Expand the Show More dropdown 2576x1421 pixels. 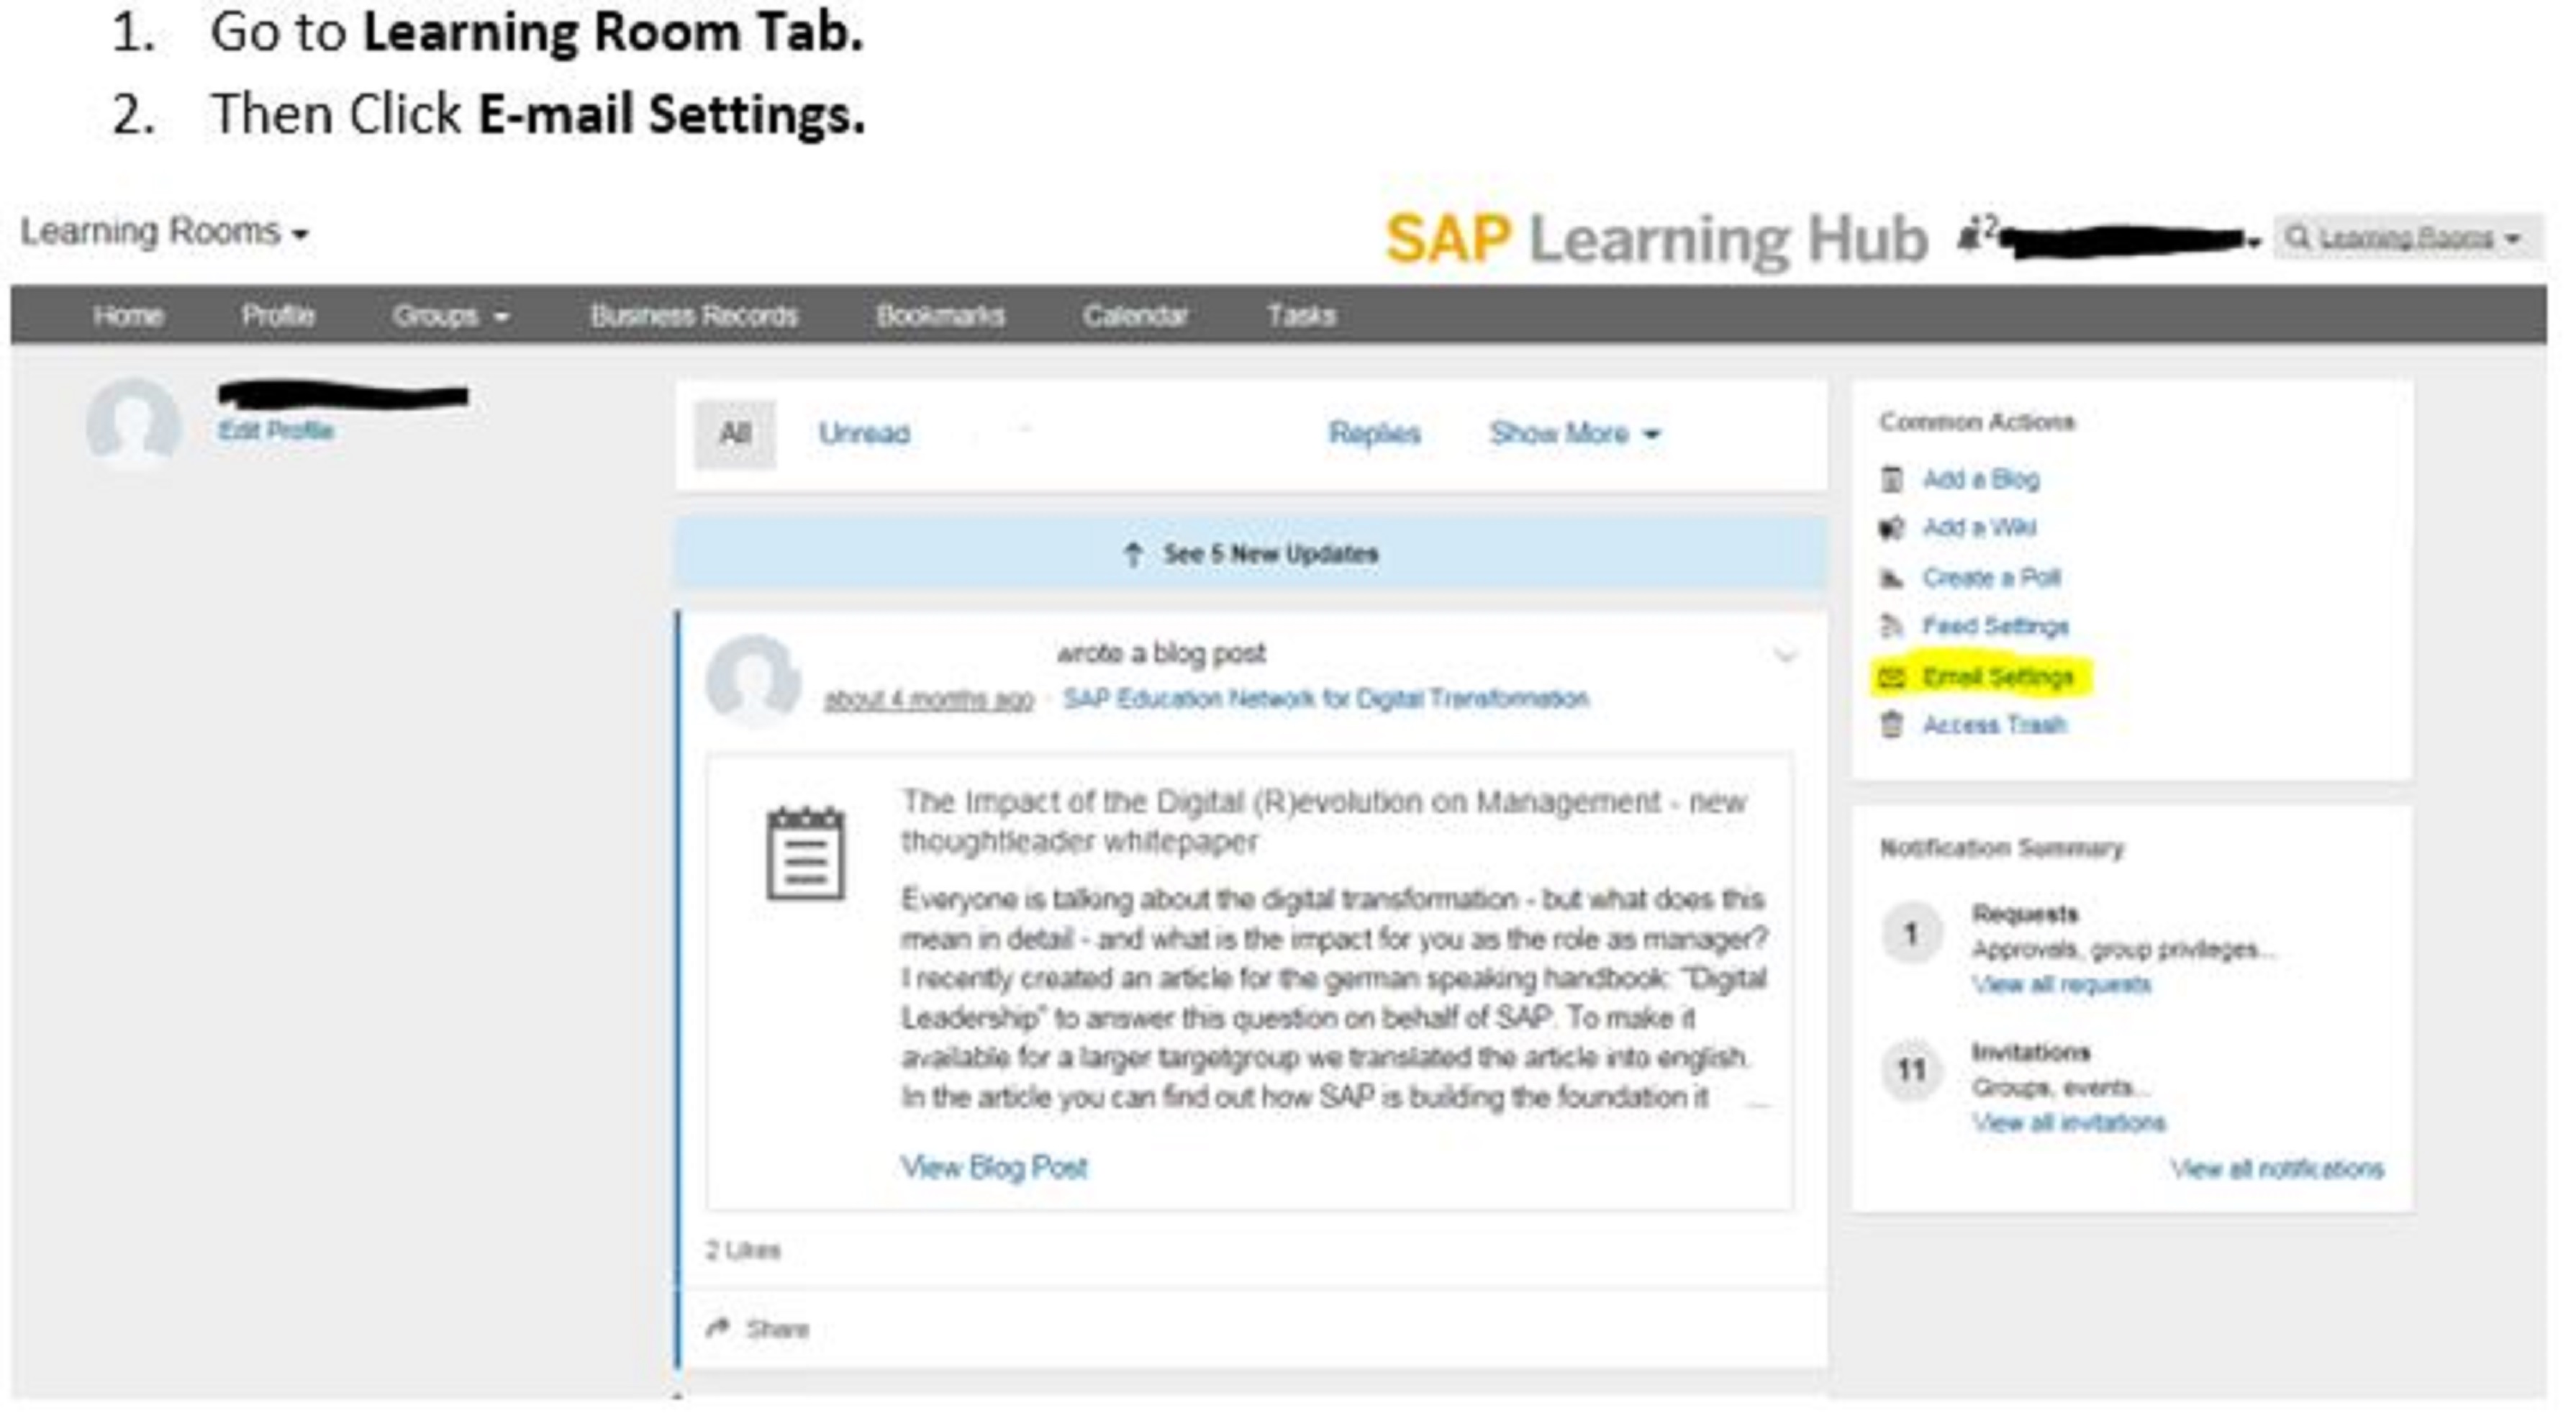click(x=1575, y=434)
